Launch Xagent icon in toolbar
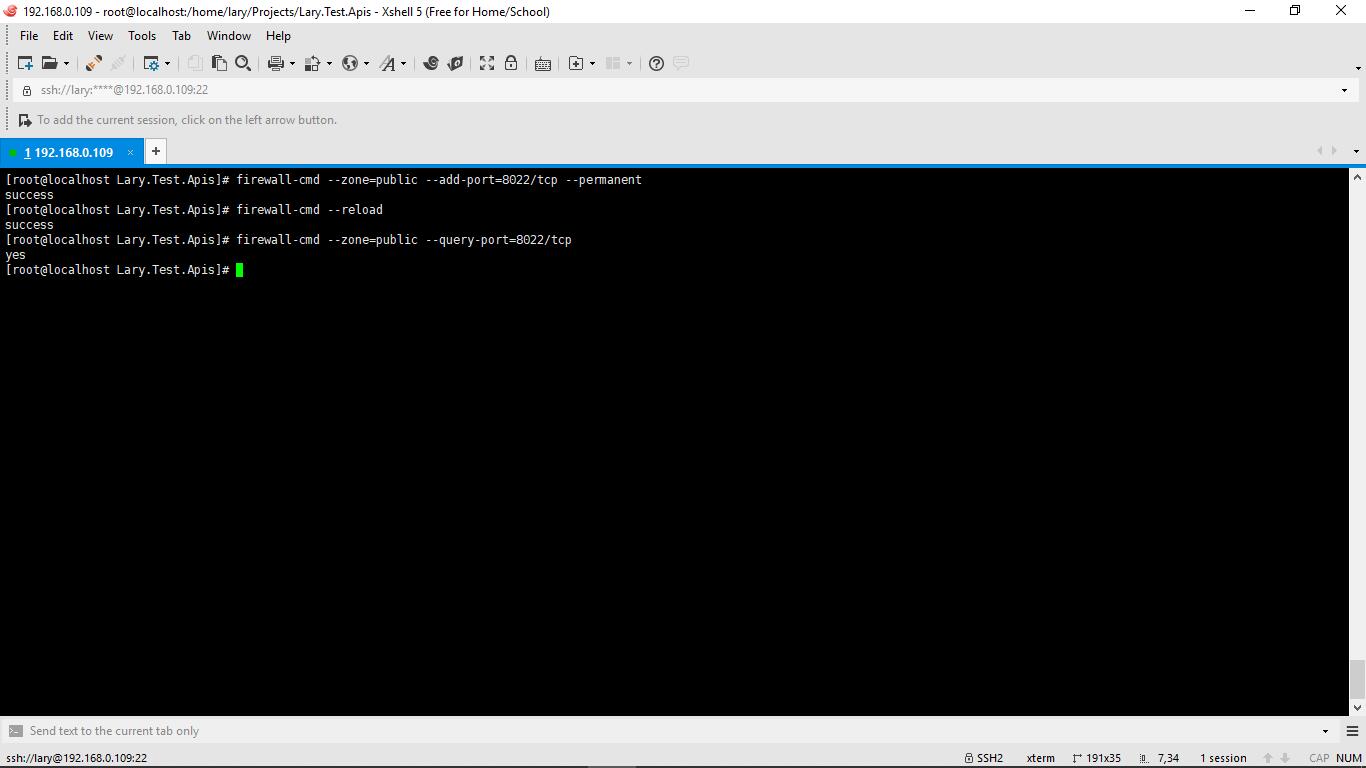1366x768 pixels. [455, 63]
